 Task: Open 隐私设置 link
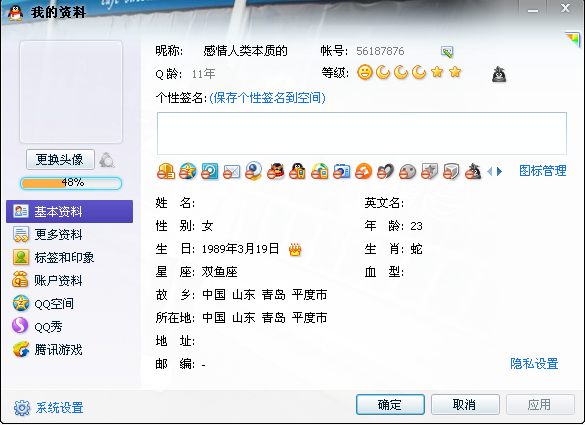click(534, 363)
